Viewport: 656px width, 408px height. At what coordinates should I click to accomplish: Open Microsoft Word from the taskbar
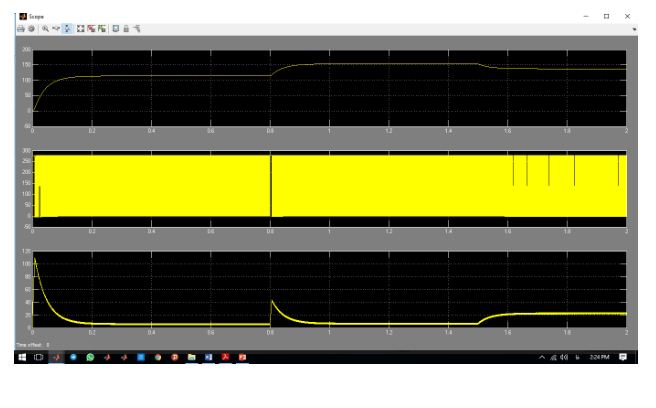[x=208, y=357]
